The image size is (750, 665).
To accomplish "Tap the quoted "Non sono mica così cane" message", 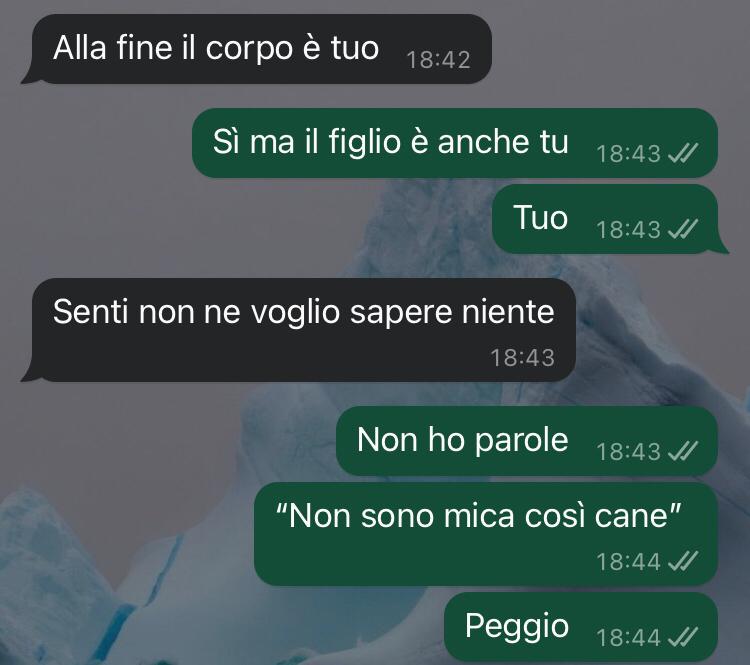I will pos(485,533).
